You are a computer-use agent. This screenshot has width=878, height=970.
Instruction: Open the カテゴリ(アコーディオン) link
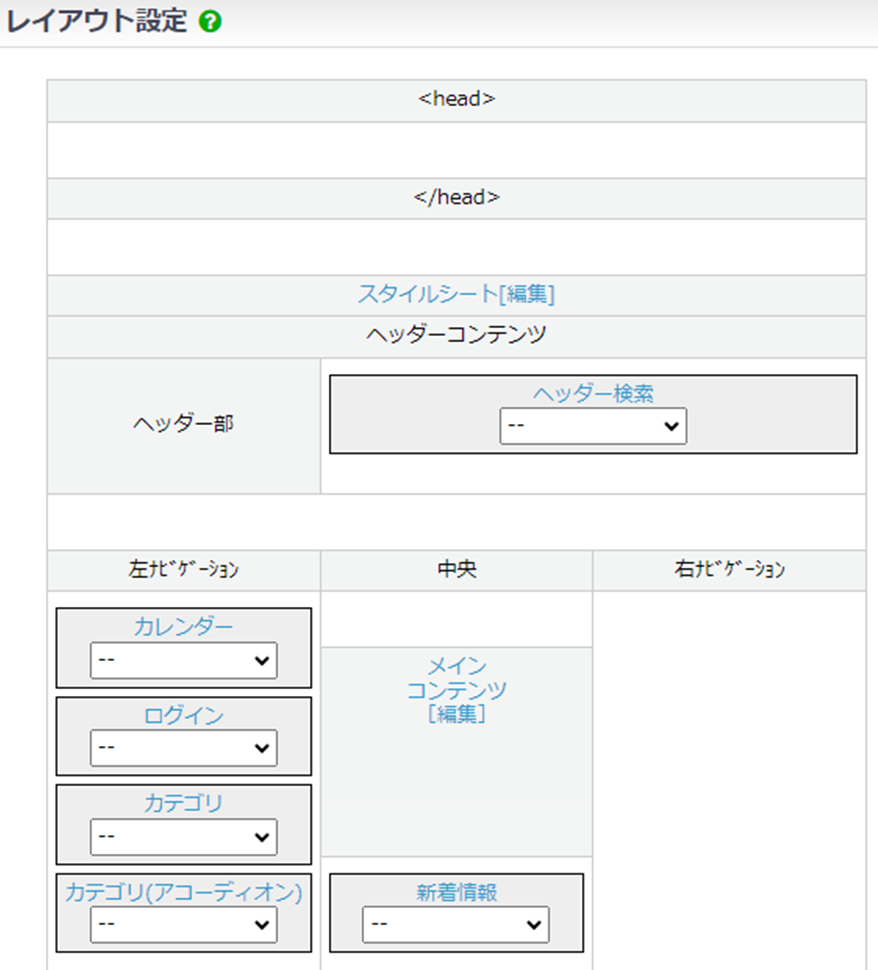184,892
